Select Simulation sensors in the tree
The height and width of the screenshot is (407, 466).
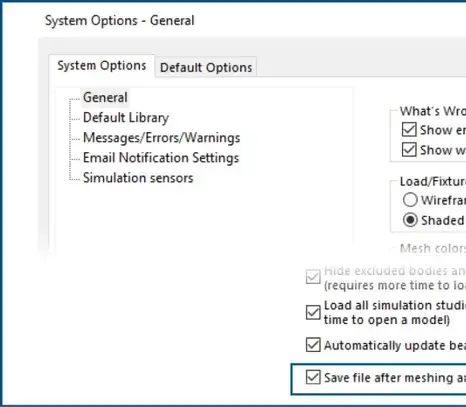point(138,178)
